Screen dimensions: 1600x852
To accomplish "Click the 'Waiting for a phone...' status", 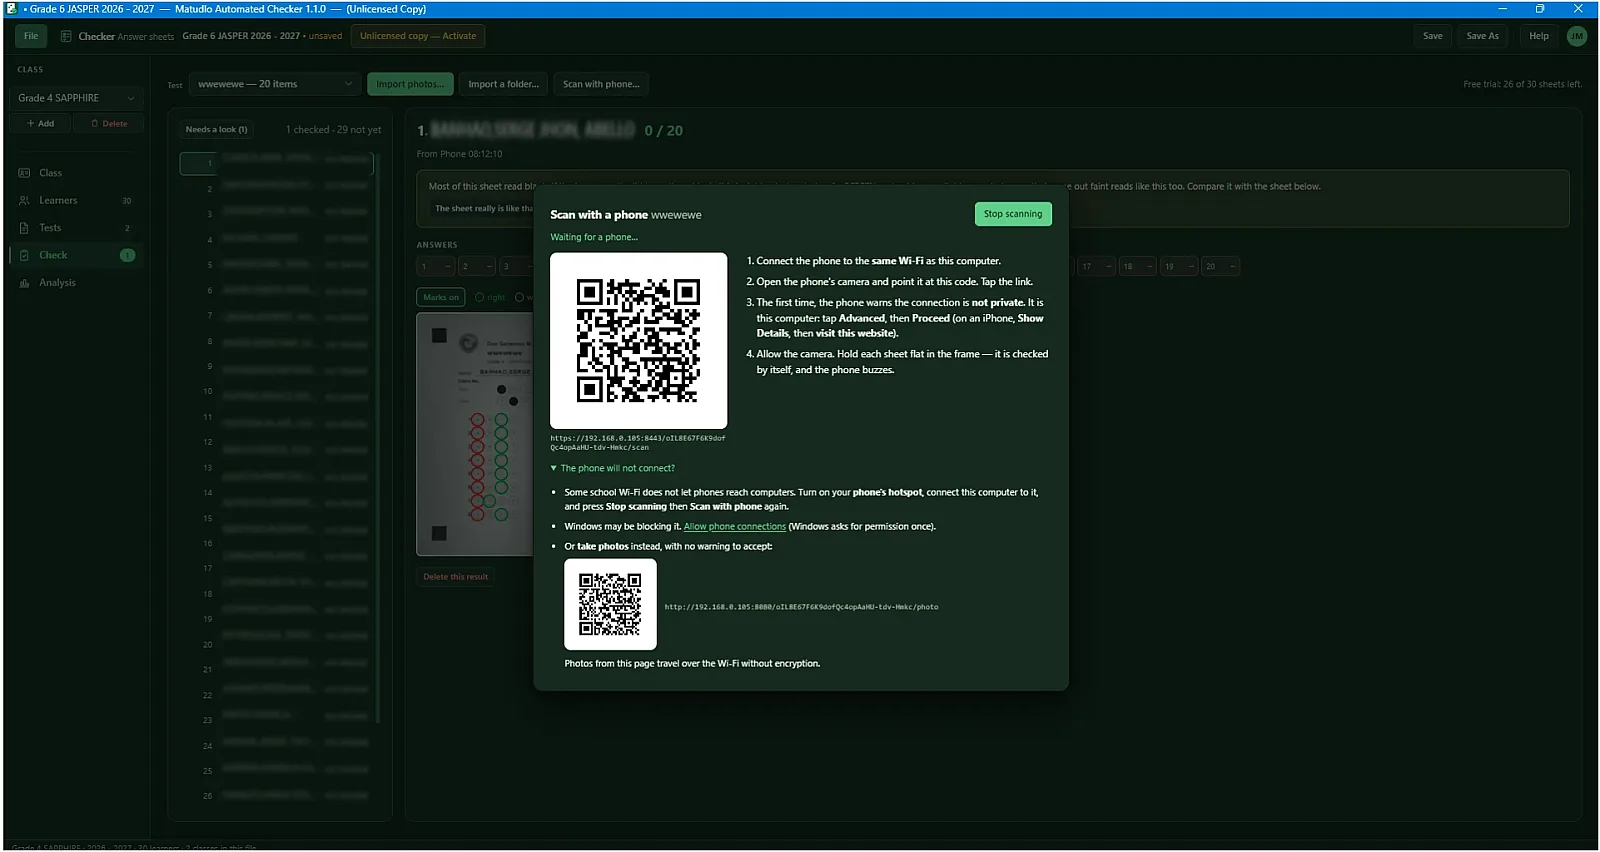I will pos(594,237).
